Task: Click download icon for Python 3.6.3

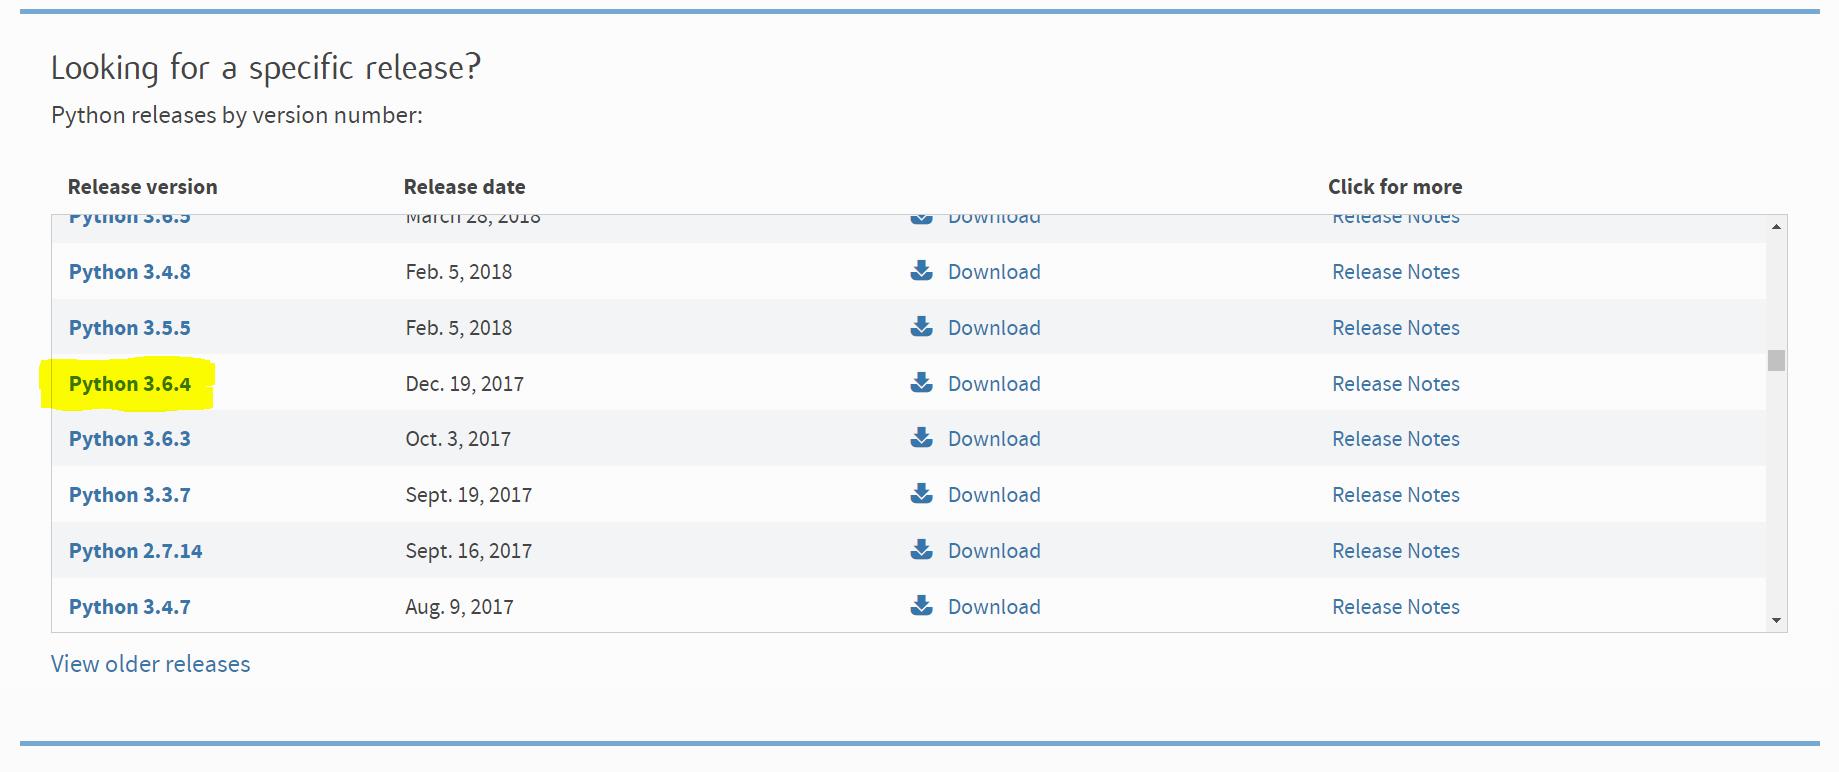Action: 921,438
